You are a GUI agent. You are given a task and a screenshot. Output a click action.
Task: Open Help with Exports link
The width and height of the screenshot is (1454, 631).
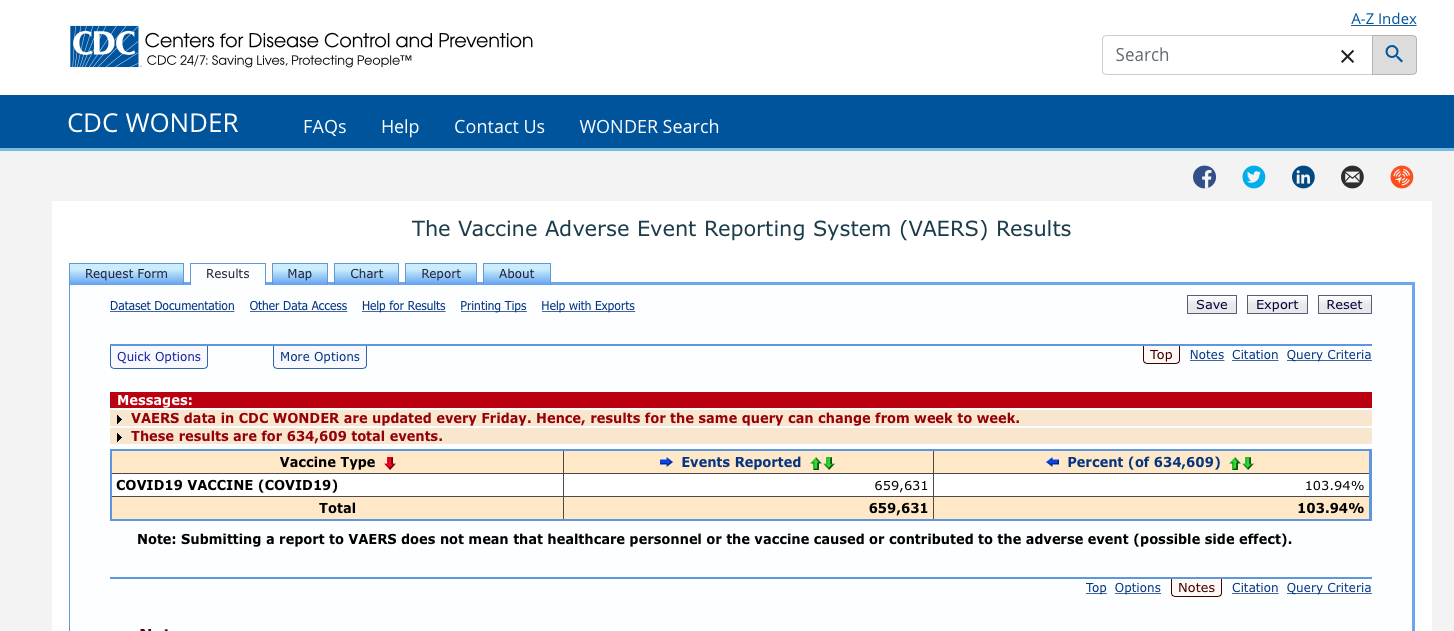point(588,306)
